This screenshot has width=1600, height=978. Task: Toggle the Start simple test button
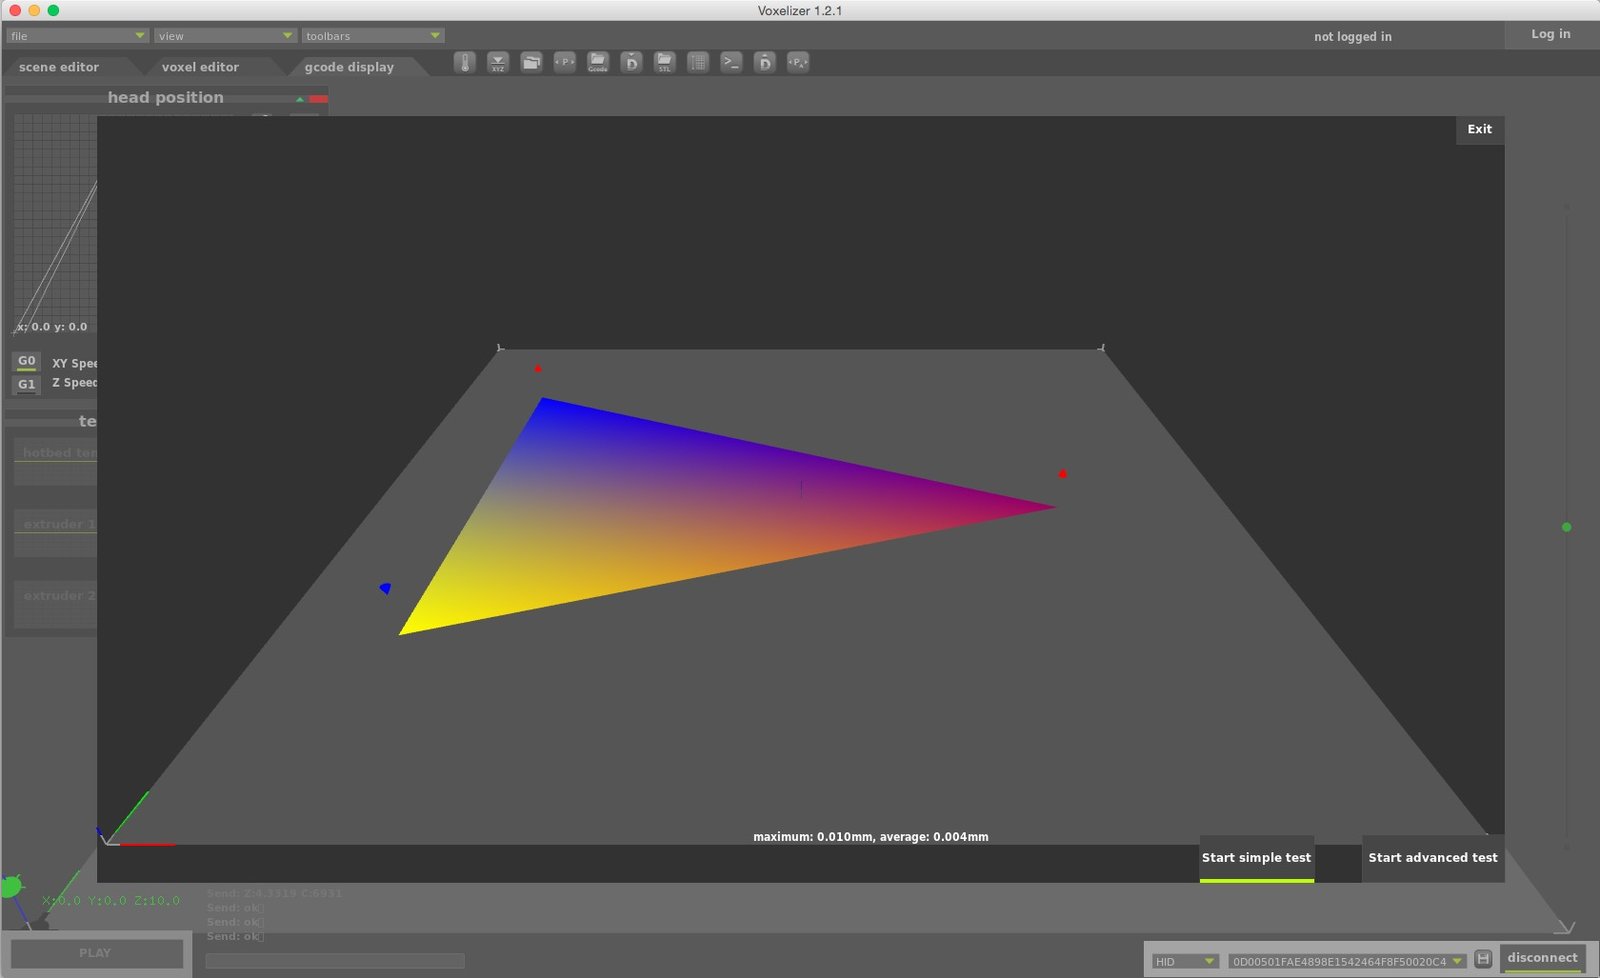click(1256, 858)
